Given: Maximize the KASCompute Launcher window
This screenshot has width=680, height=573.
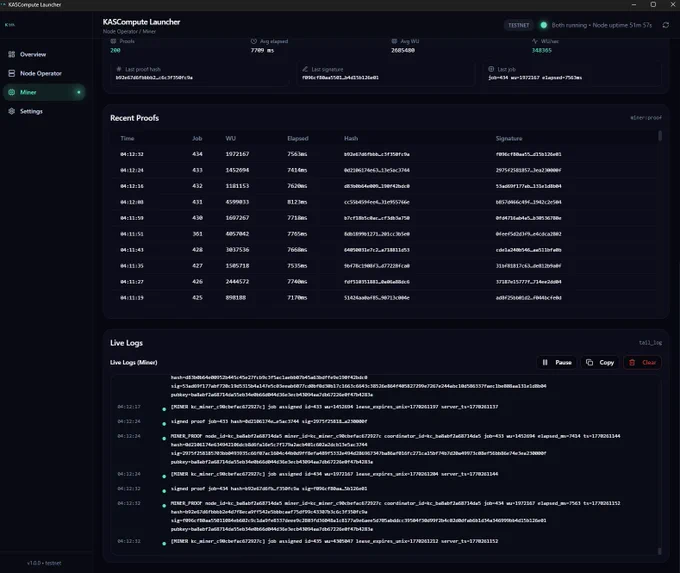Looking at the screenshot, I should pos(653,4).
